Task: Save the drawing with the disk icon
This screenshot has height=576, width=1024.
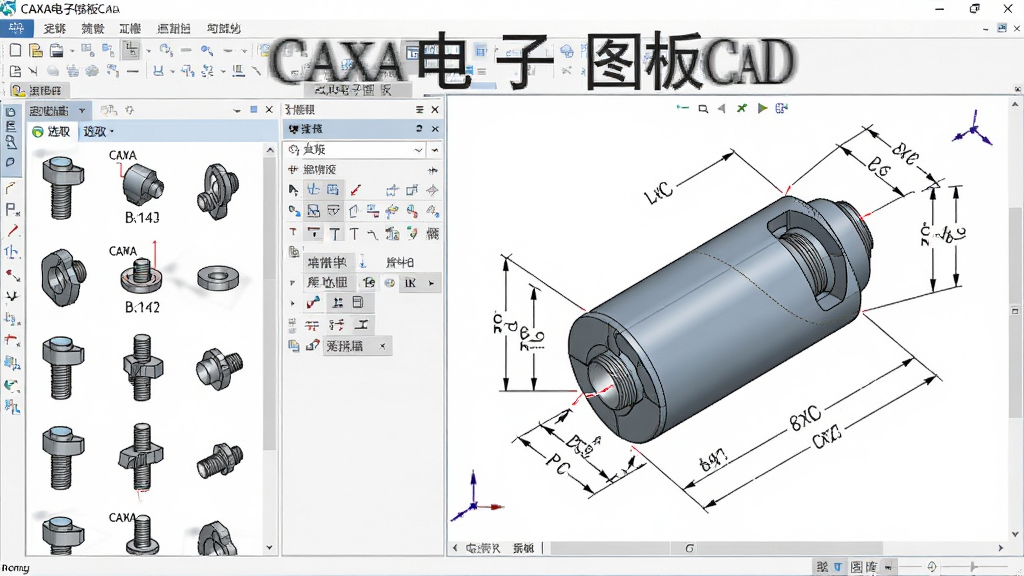Action: pyautogui.click(x=57, y=50)
